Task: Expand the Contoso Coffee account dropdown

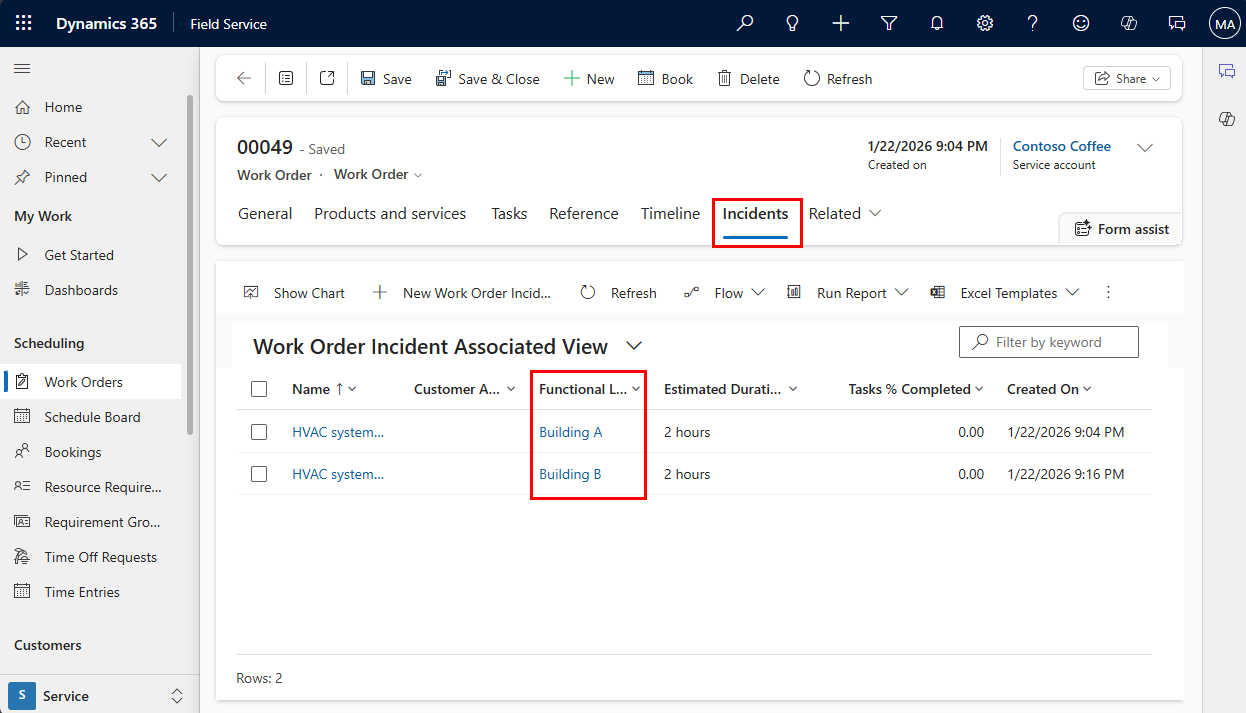Action: coord(1145,147)
